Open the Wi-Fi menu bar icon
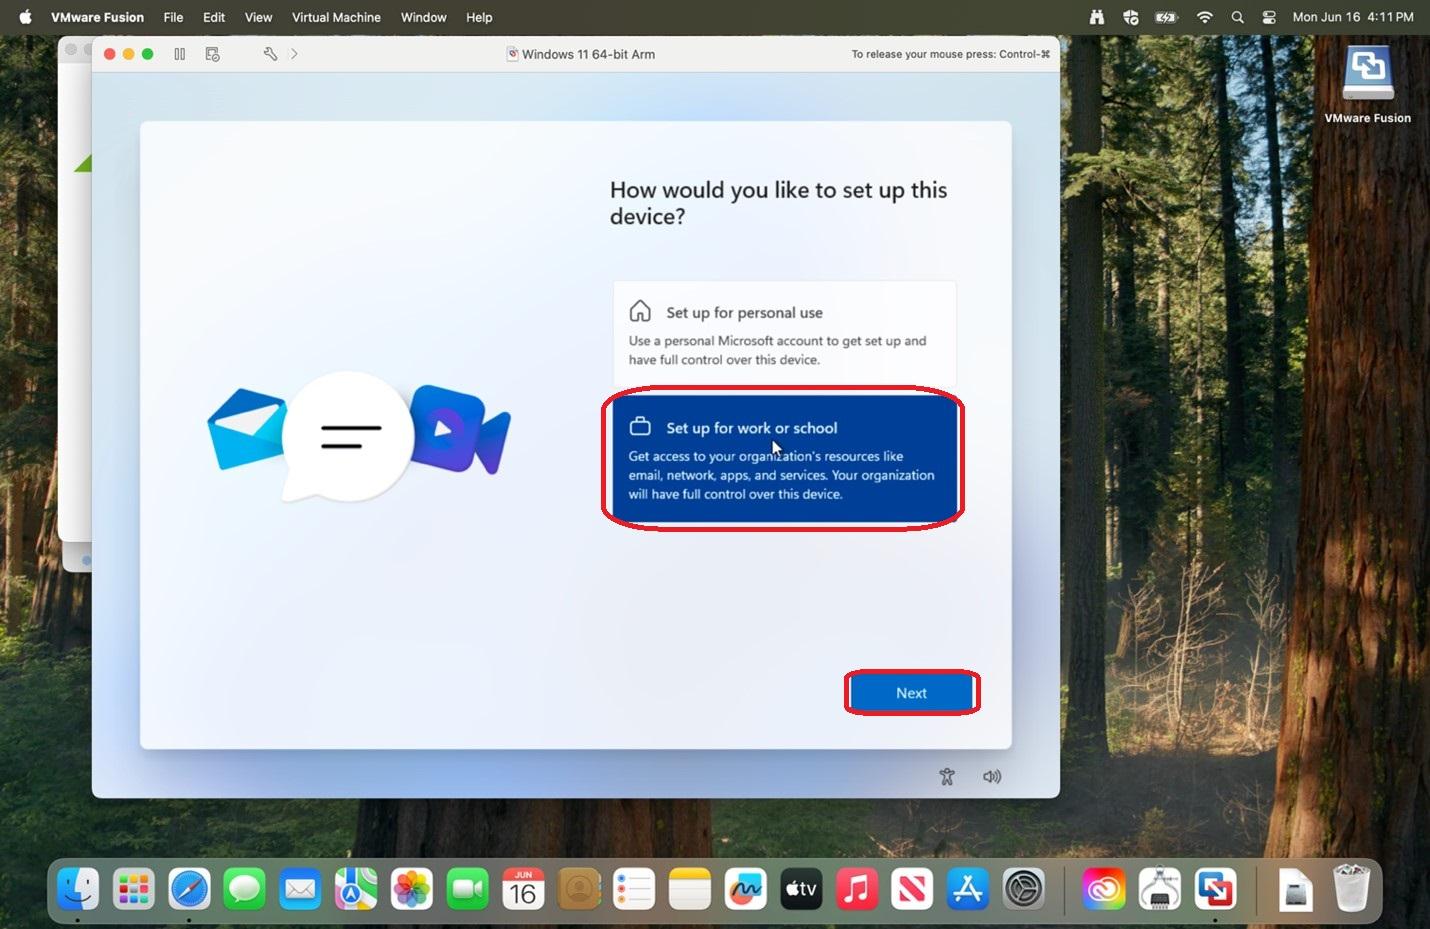Viewport: 1430px width, 929px height. (1204, 17)
